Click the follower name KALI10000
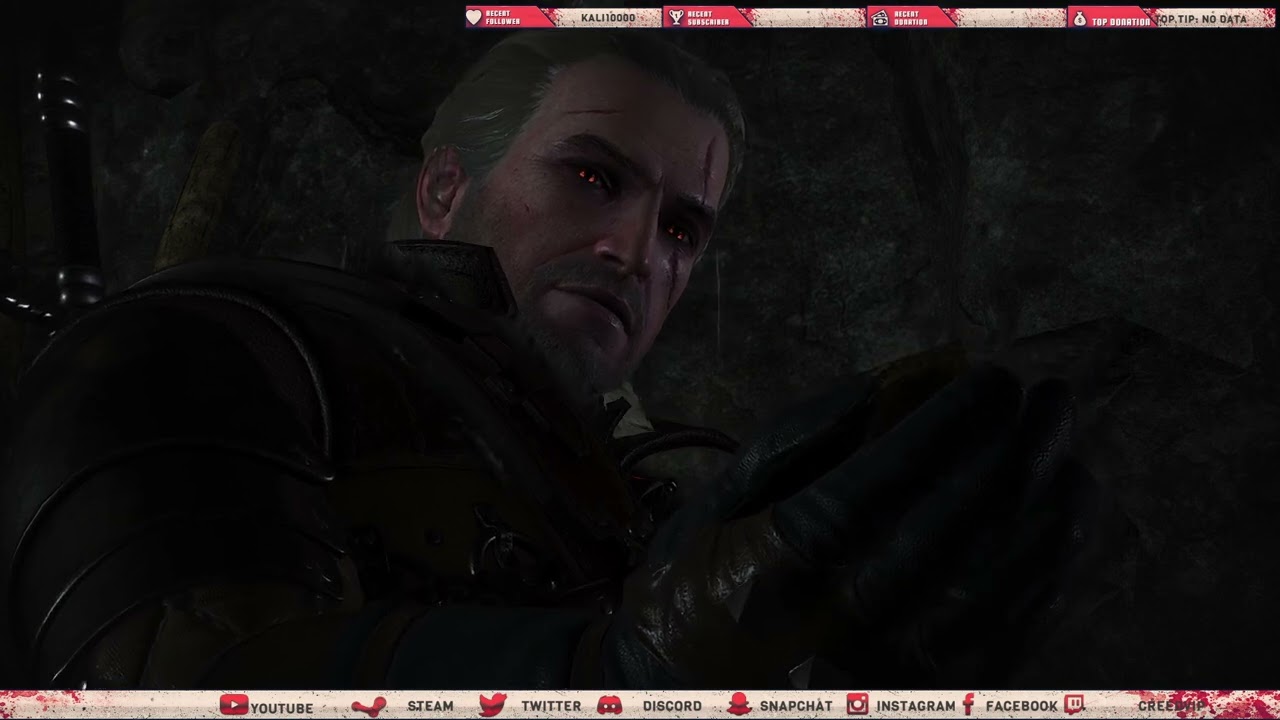 point(608,18)
